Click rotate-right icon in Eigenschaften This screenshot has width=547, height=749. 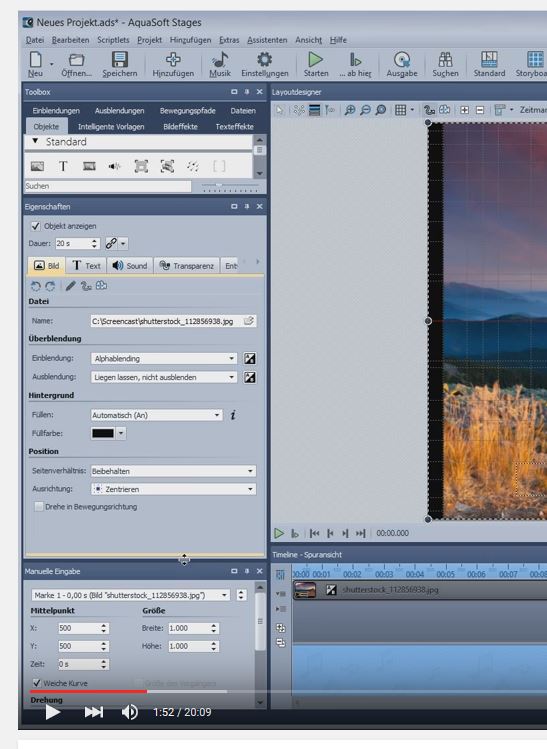[x=50, y=286]
